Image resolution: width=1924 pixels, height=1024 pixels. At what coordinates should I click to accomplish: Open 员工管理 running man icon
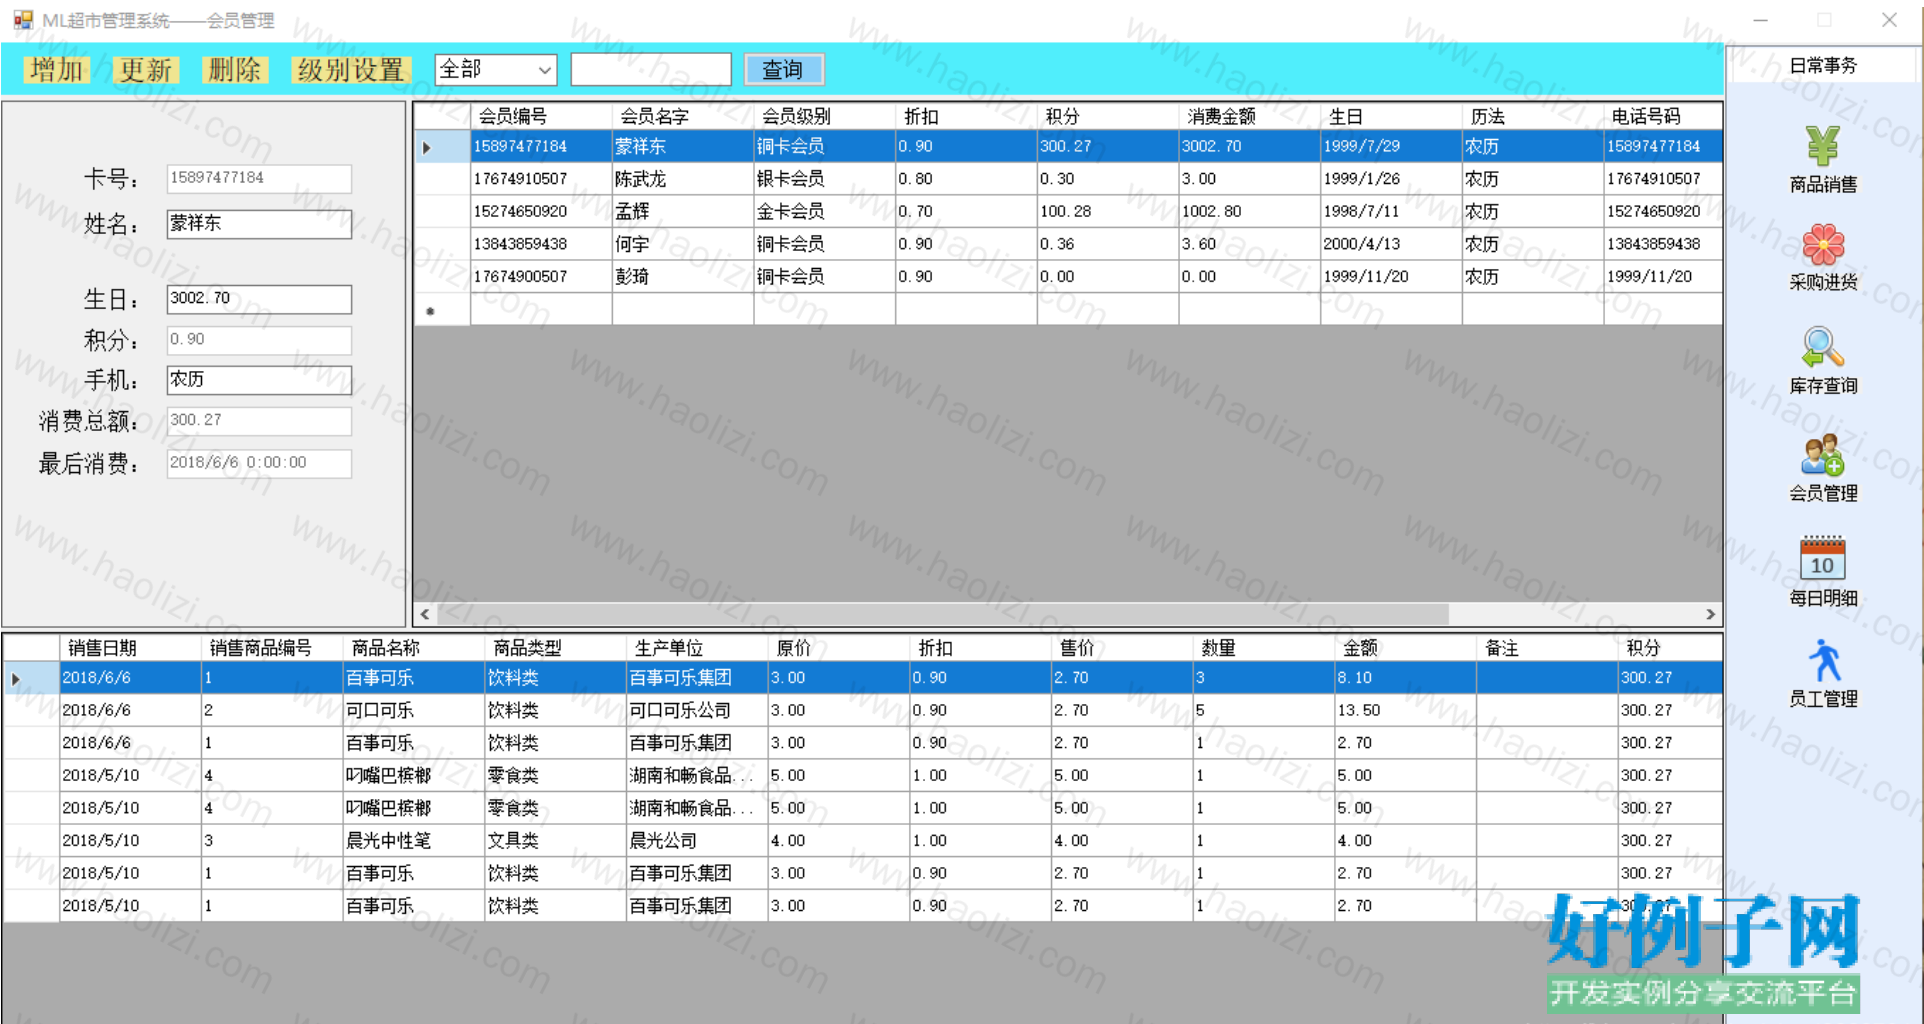(x=1824, y=661)
